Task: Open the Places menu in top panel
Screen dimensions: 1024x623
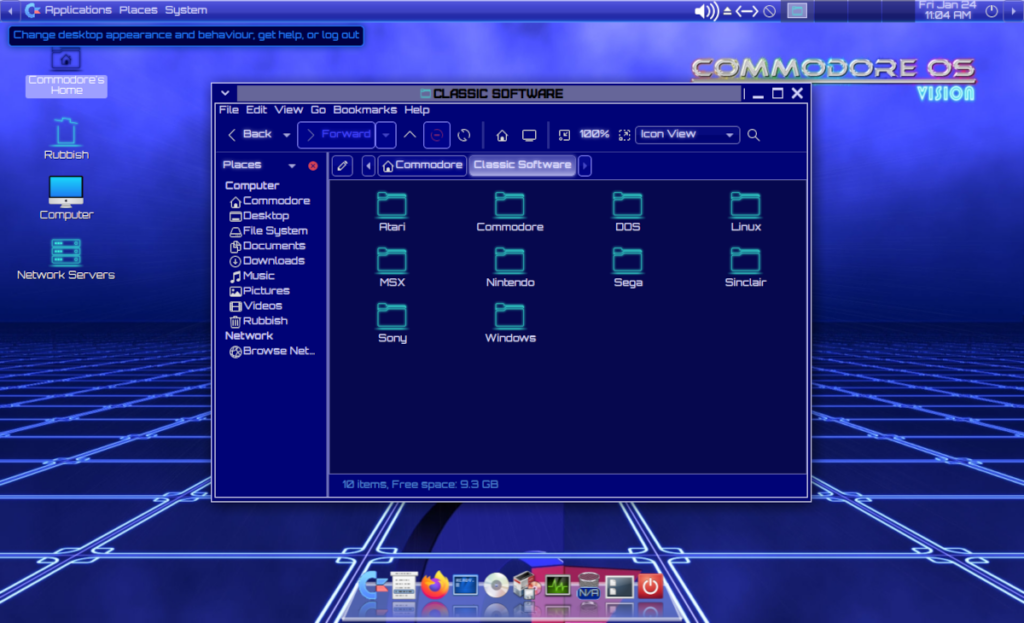Action: (x=138, y=10)
